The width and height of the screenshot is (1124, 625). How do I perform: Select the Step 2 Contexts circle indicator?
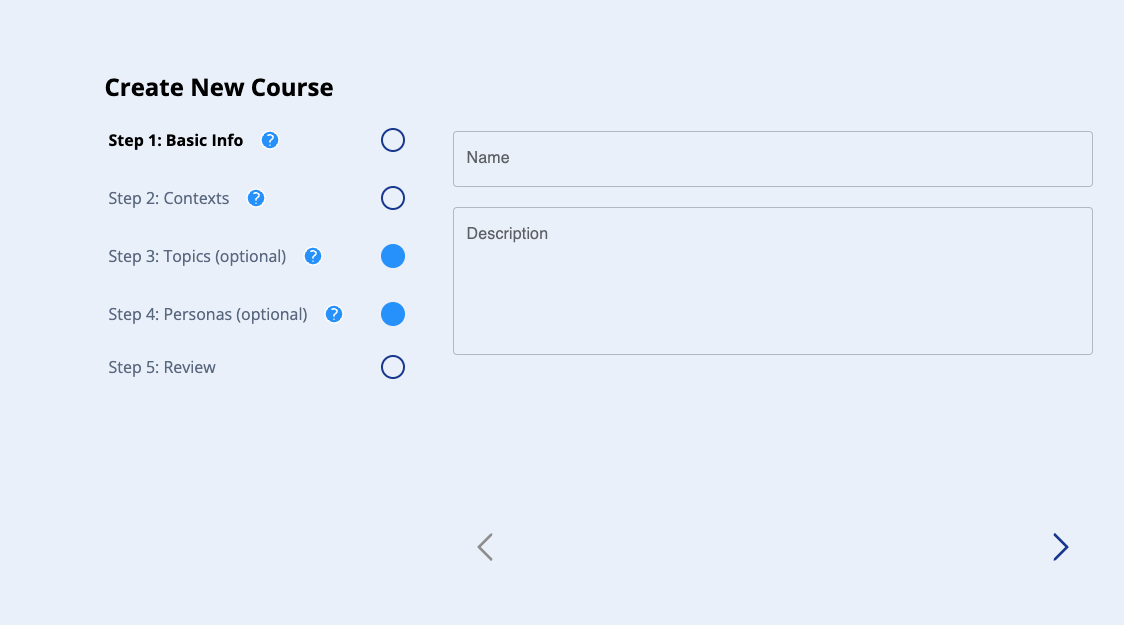pos(393,198)
